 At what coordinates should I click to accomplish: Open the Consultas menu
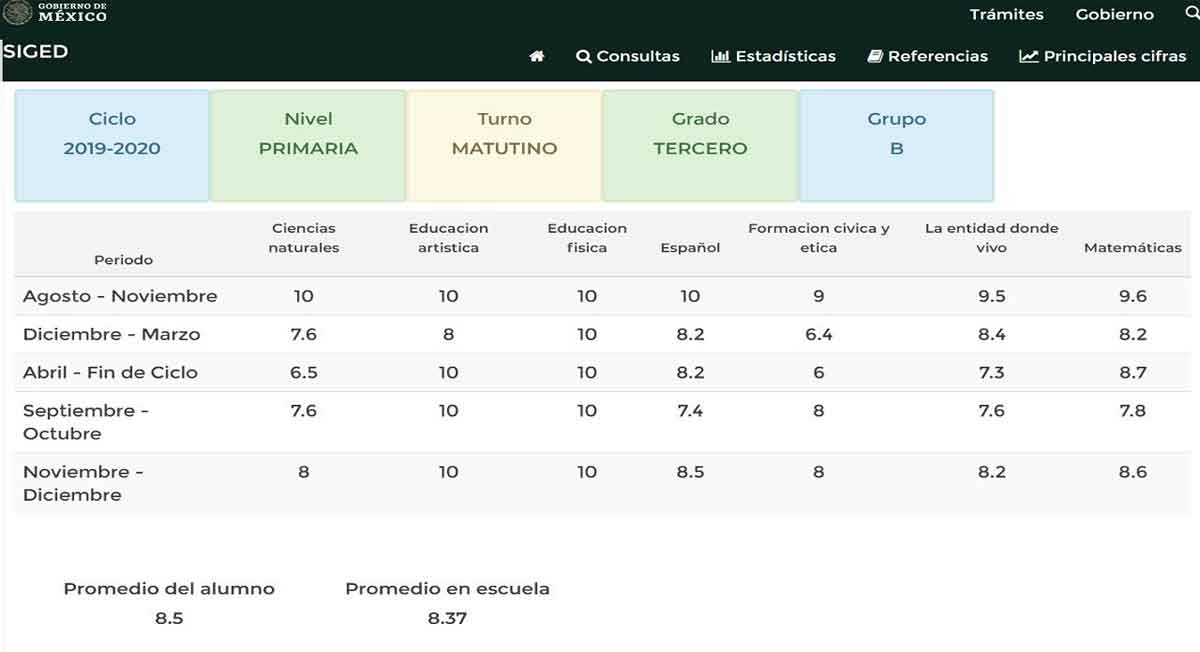click(x=637, y=57)
